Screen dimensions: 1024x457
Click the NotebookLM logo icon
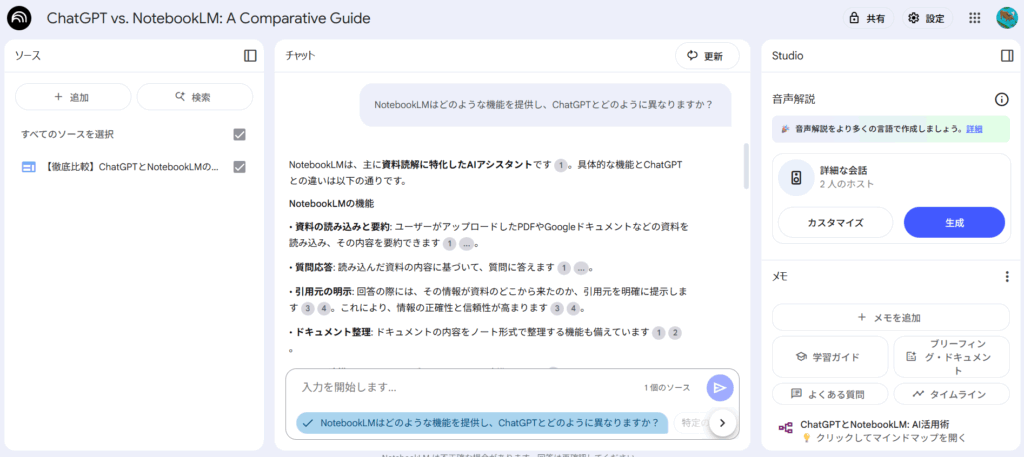point(19,18)
